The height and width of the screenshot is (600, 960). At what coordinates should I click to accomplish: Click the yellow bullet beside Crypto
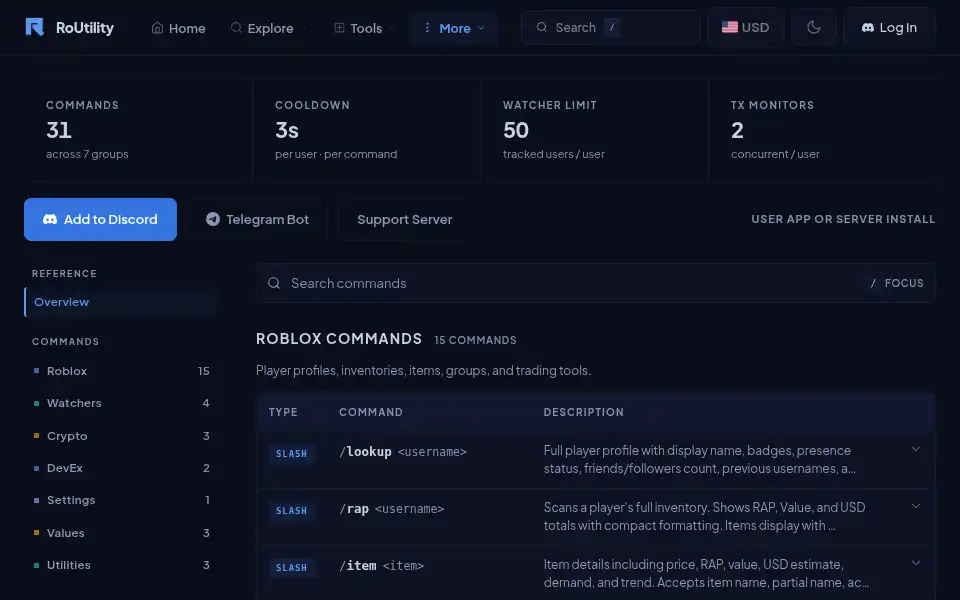(36, 435)
